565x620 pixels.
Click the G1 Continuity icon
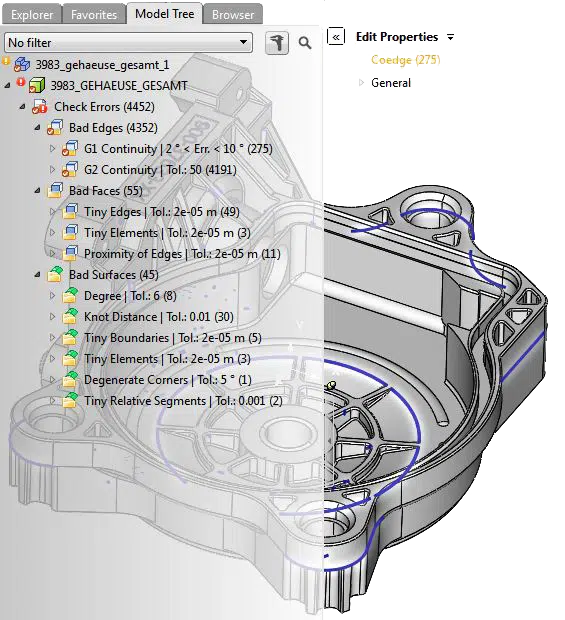[70, 149]
